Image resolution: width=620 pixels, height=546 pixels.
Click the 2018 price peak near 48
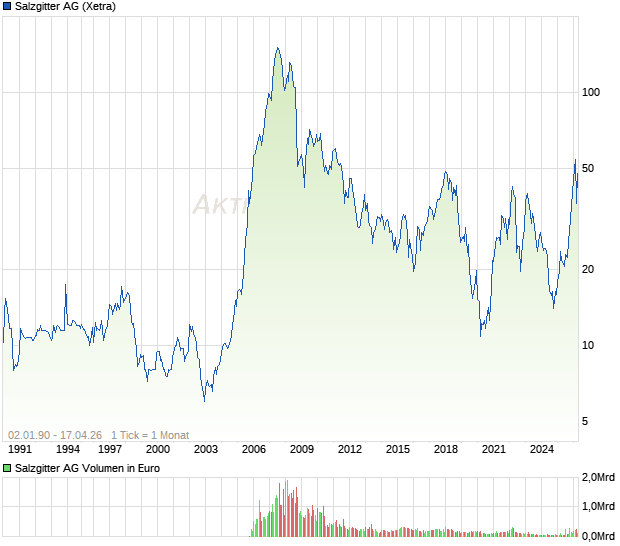(446, 172)
